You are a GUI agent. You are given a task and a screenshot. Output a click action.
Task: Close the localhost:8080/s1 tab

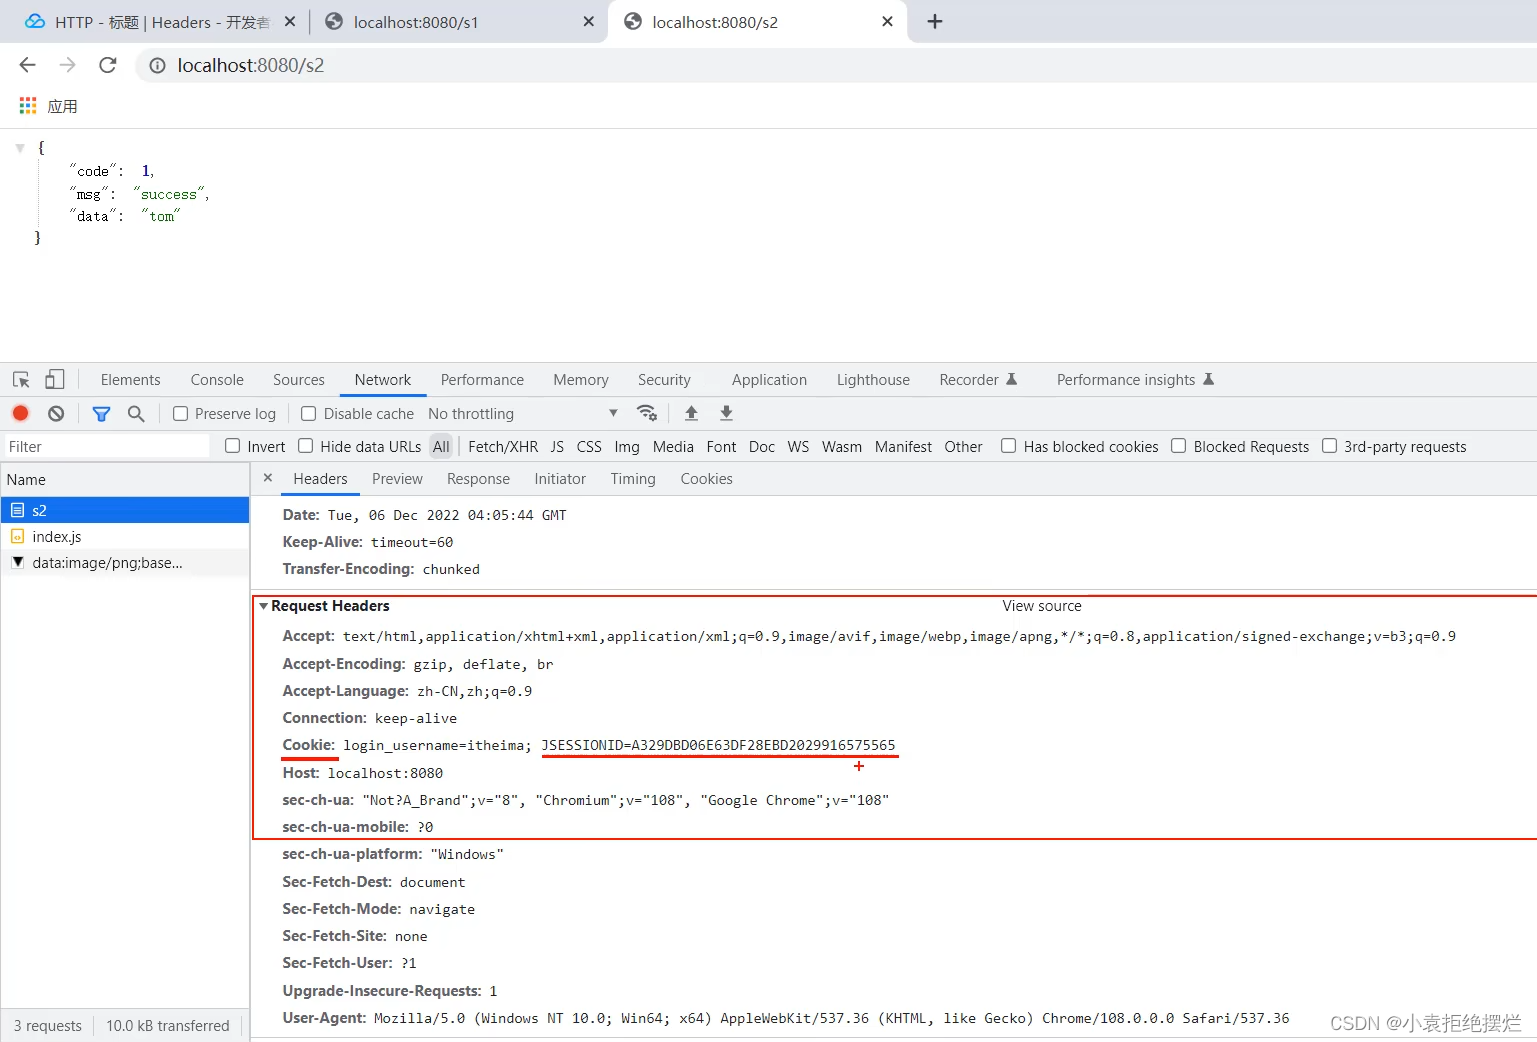tap(589, 21)
